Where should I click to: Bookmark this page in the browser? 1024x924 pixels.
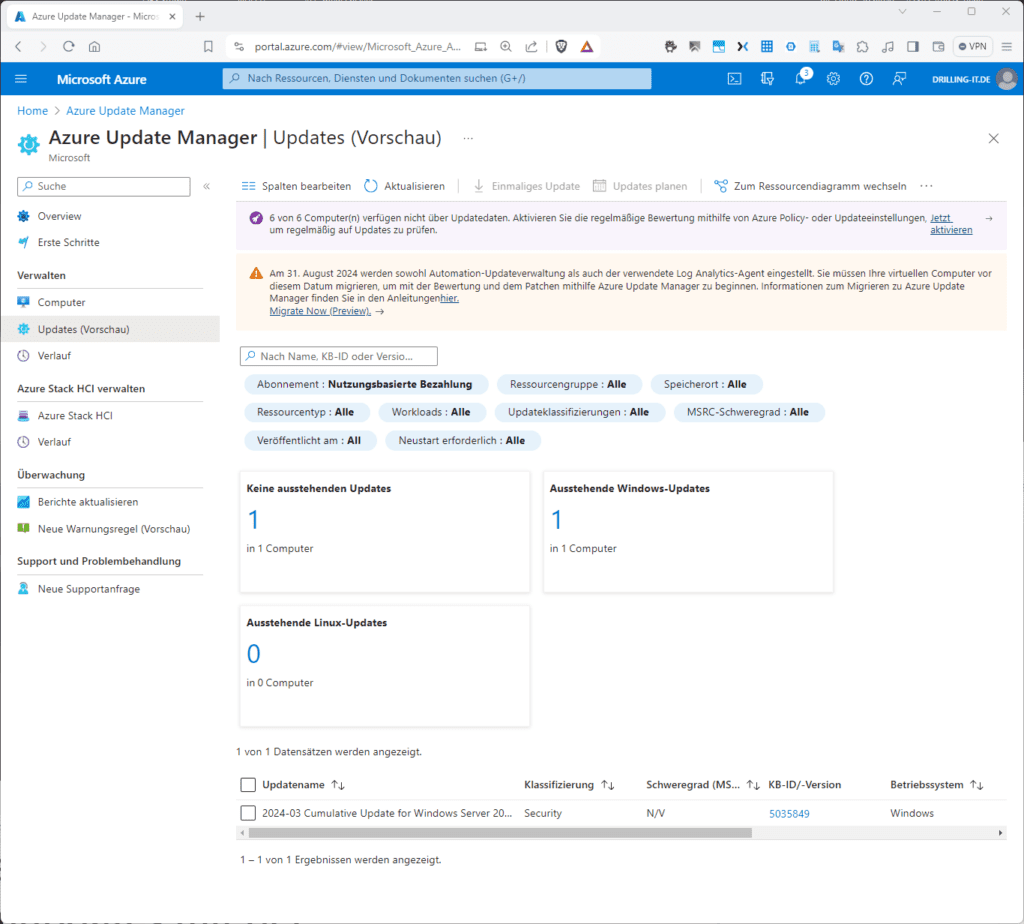[x=208, y=46]
